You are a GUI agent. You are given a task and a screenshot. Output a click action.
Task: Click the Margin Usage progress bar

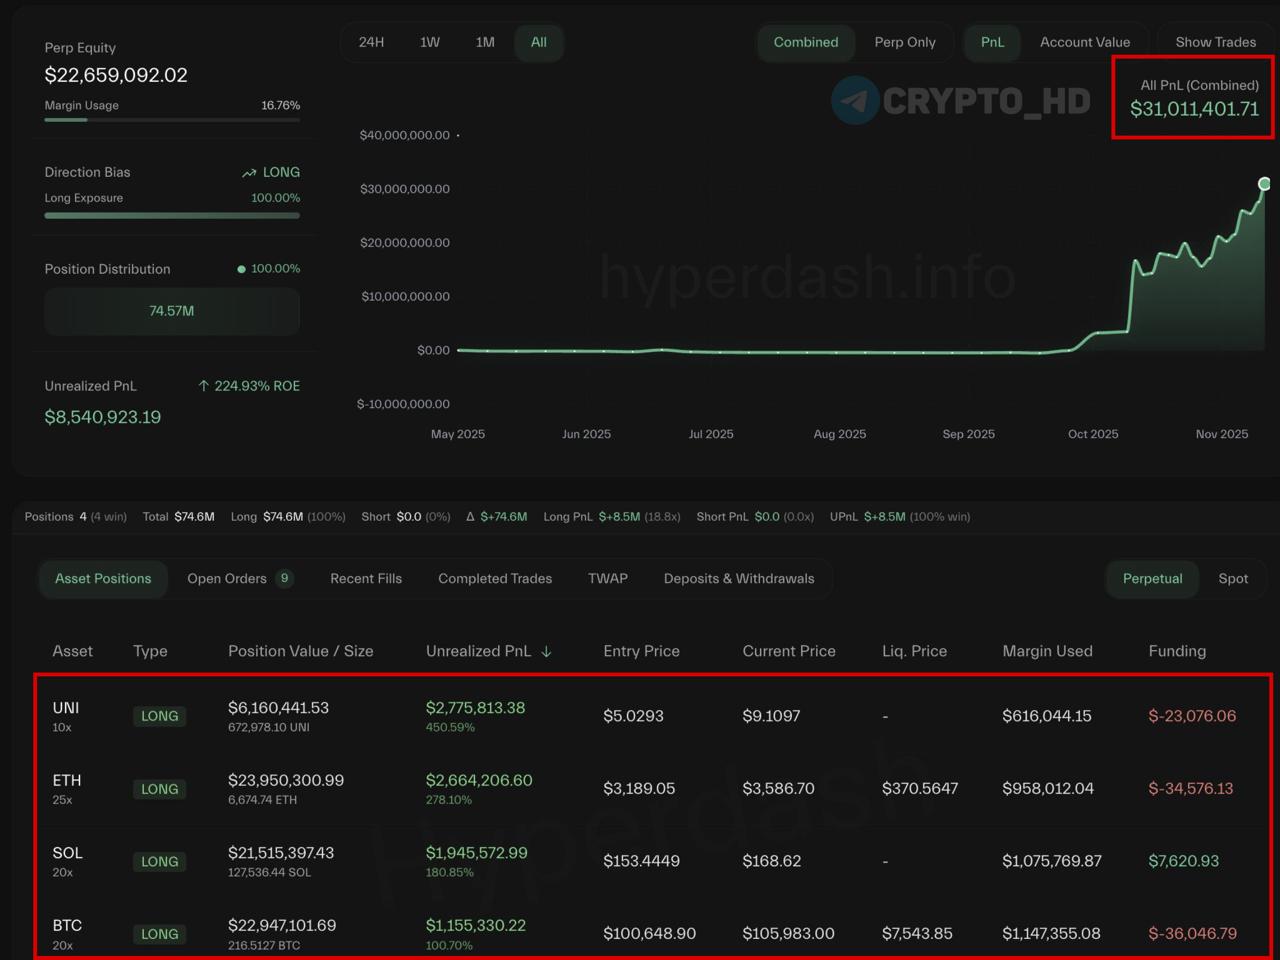tap(172, 120)
